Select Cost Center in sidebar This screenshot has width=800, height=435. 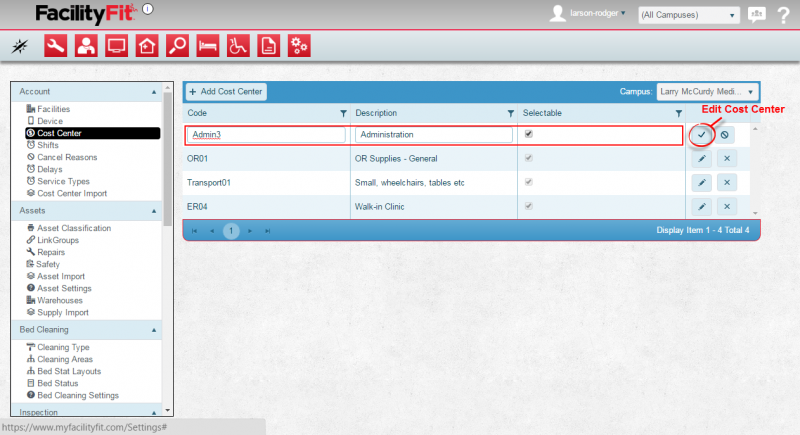[x=92, y=133]
